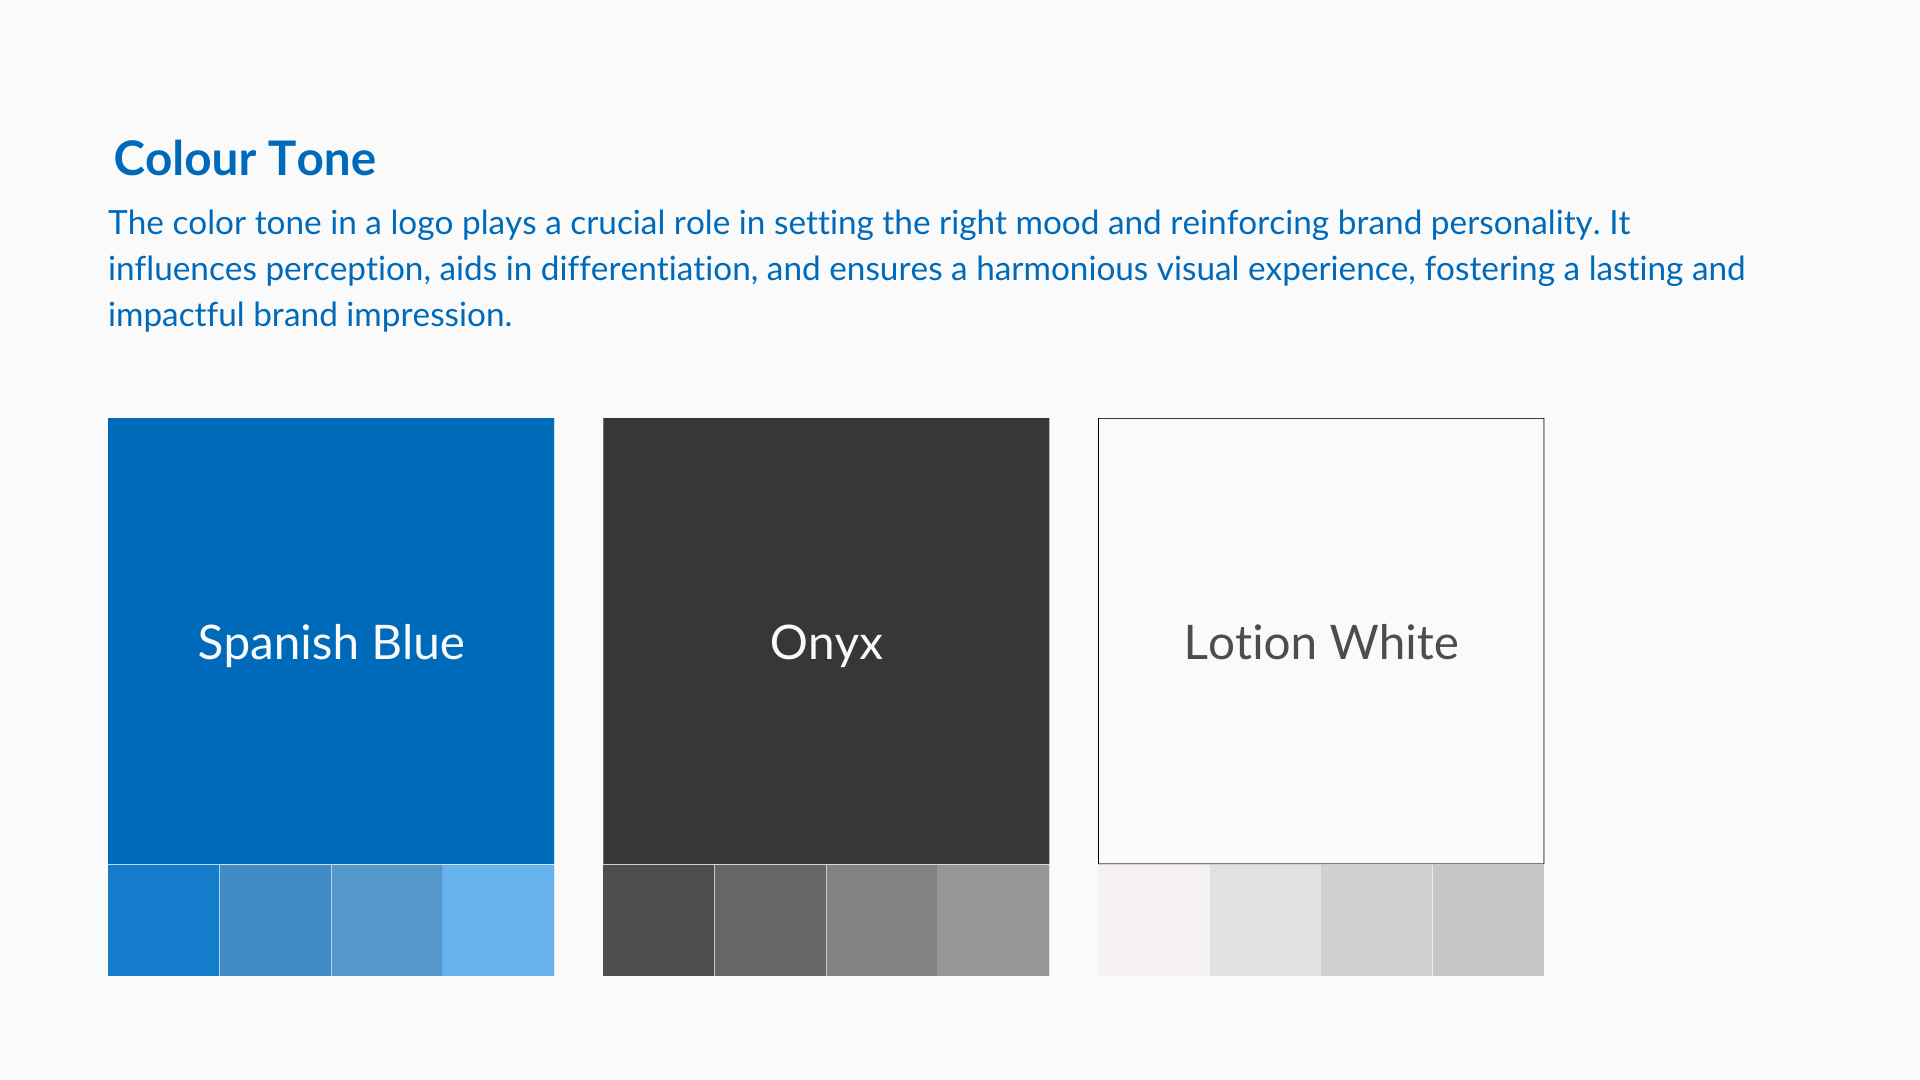Click the color tone description paragraph
The width and height of the screenshot is (1920, 1080).
tap(926, 268)
